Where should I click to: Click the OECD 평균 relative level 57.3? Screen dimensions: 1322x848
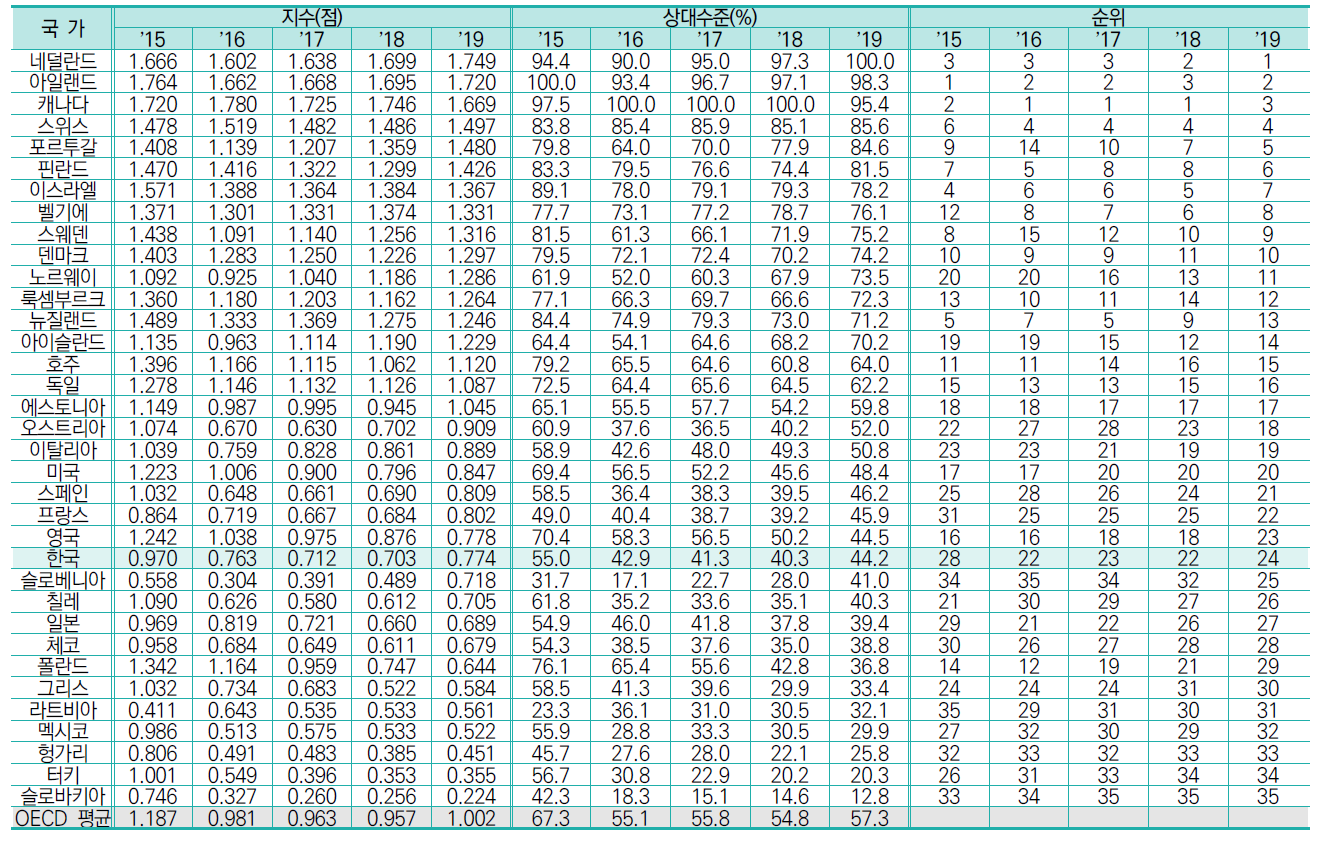click(869, 817)
